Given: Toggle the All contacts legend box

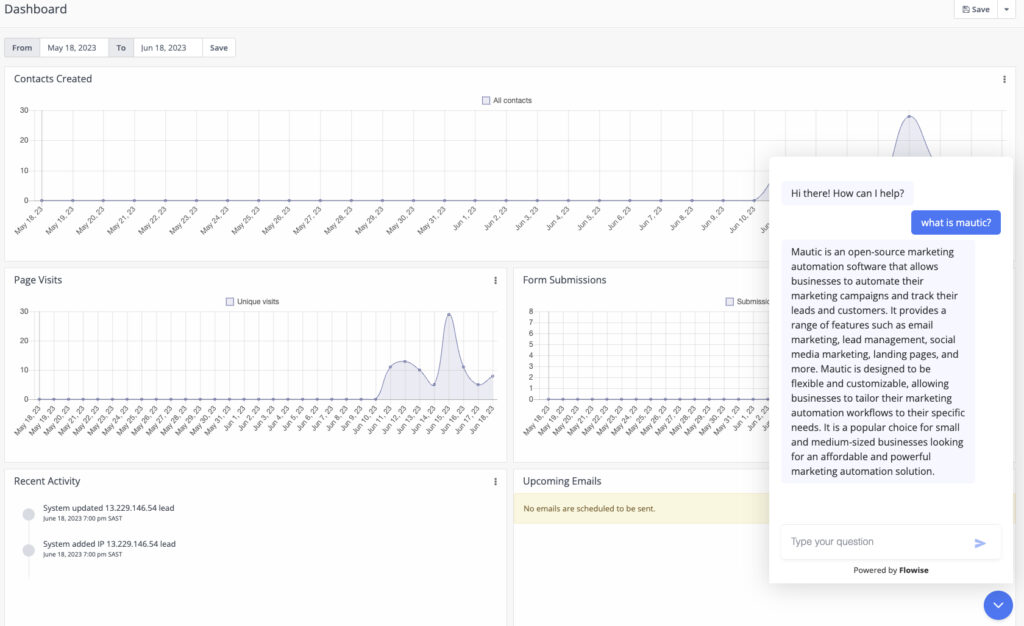Looking at the screenshot, I should 486,101.
